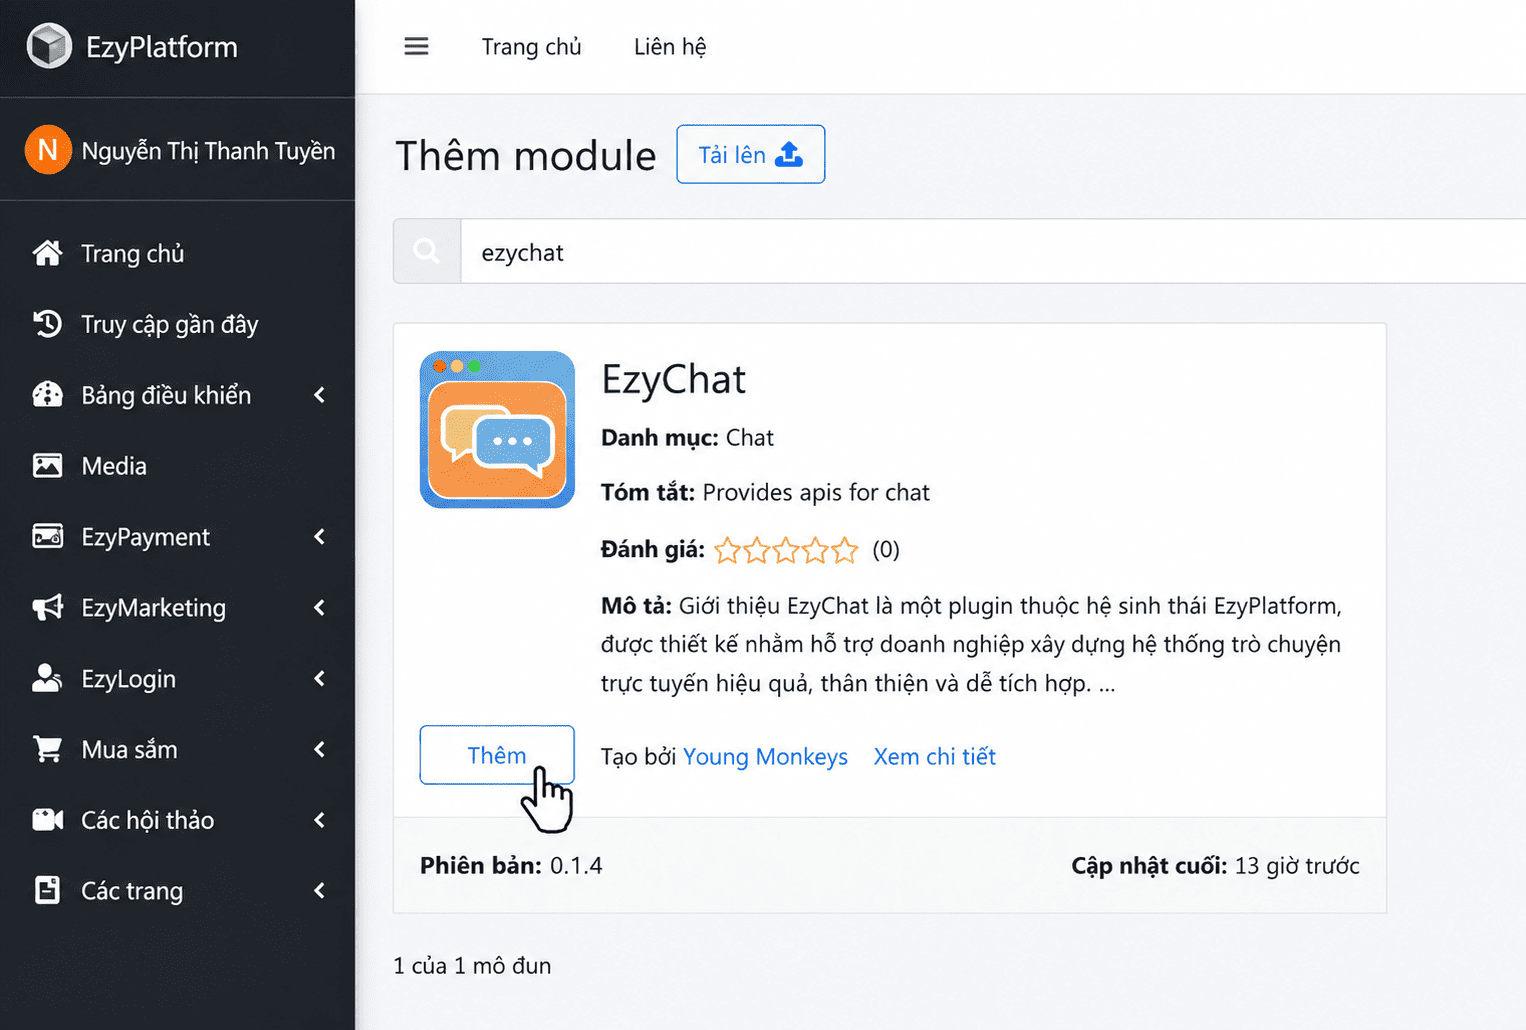Open the Xem chi tiết link

935,757
